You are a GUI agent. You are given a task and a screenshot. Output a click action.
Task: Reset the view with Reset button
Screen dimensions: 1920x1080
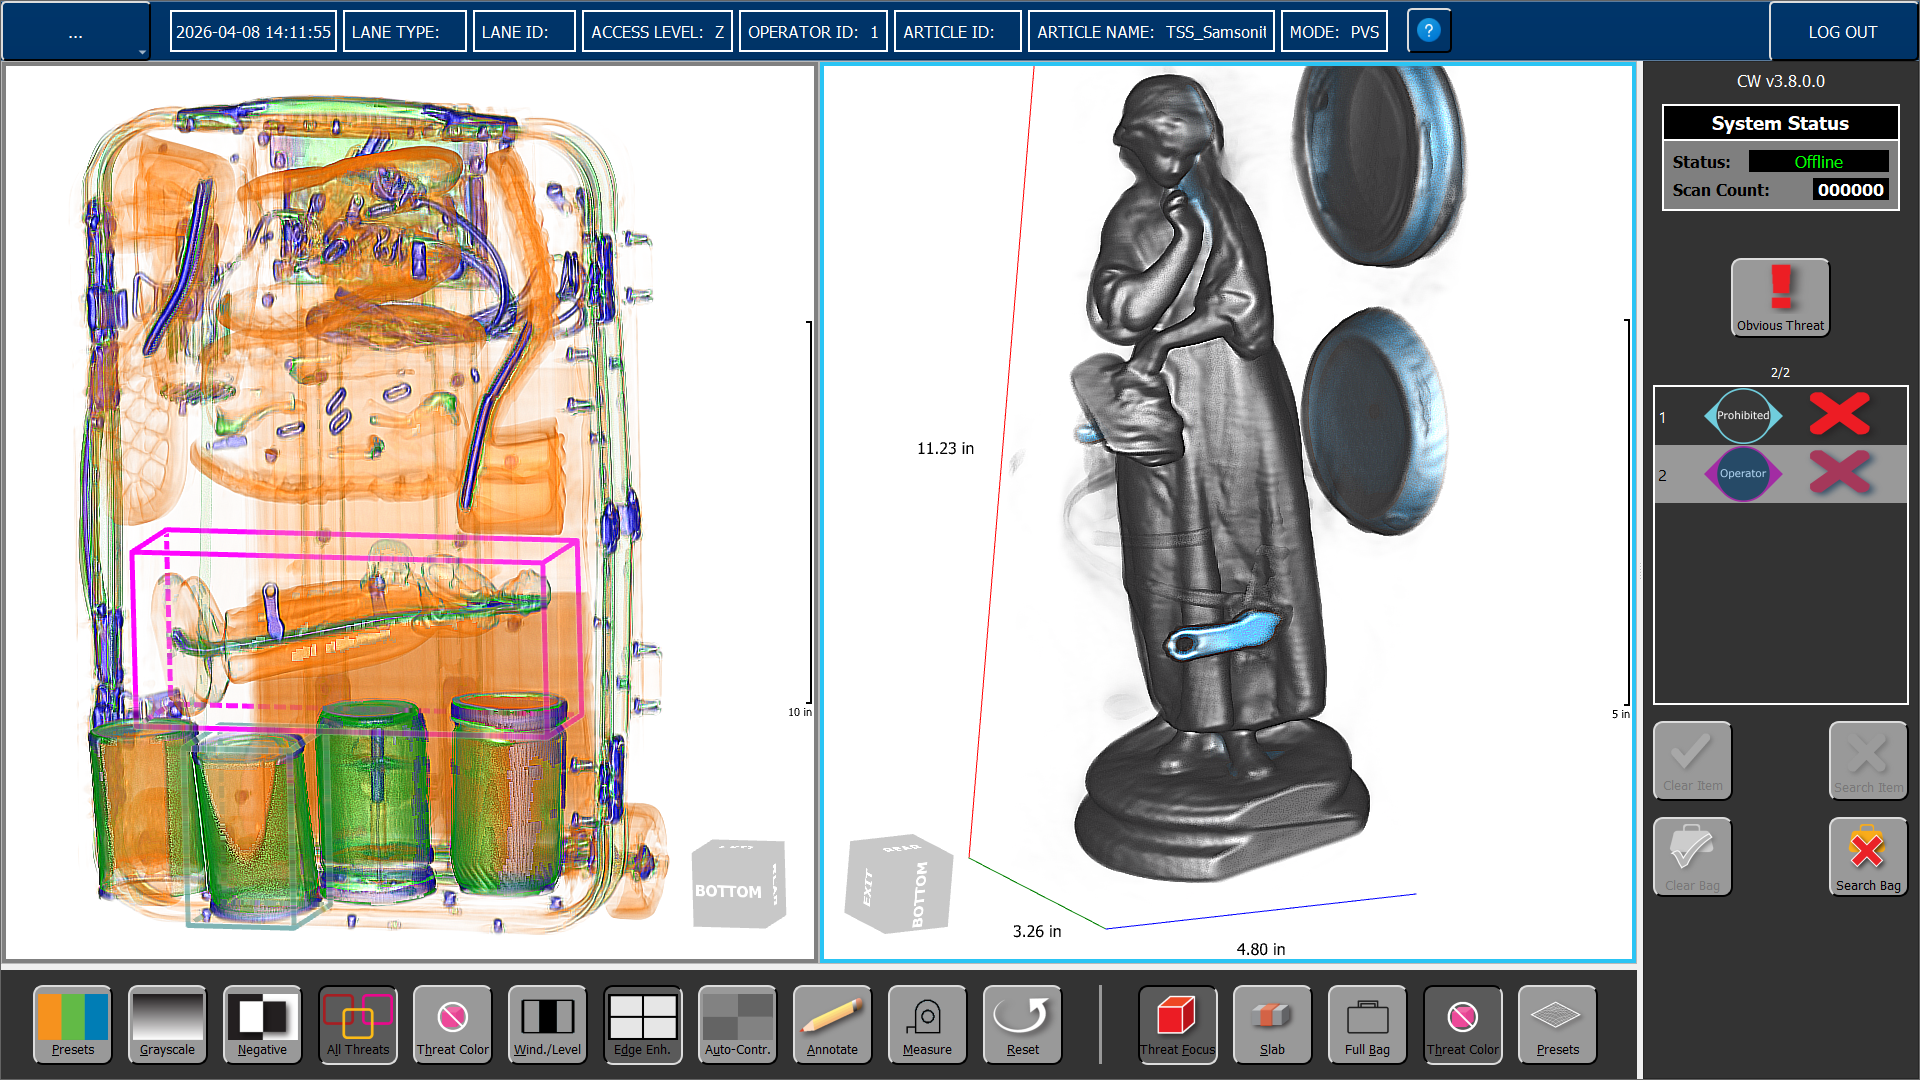click(1022, 1023)
